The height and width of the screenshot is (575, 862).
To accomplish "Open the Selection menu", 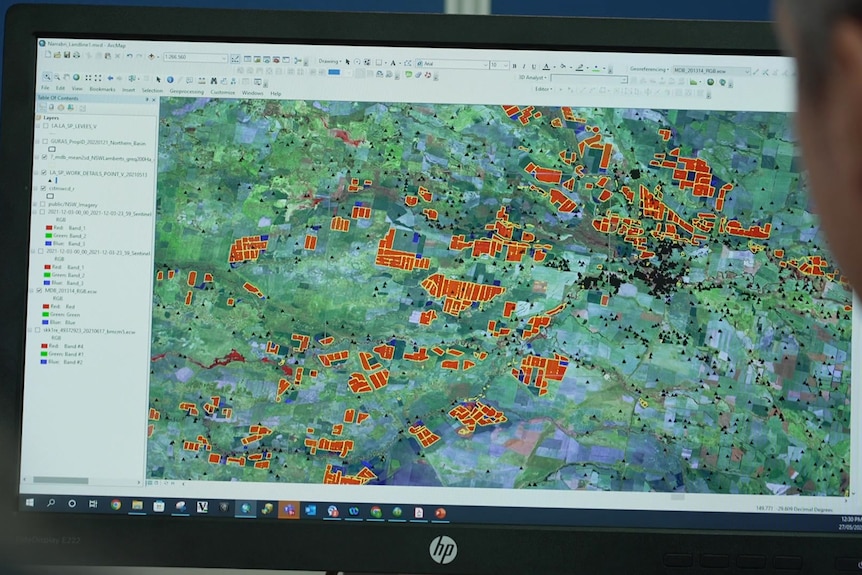I will [152, 90].
